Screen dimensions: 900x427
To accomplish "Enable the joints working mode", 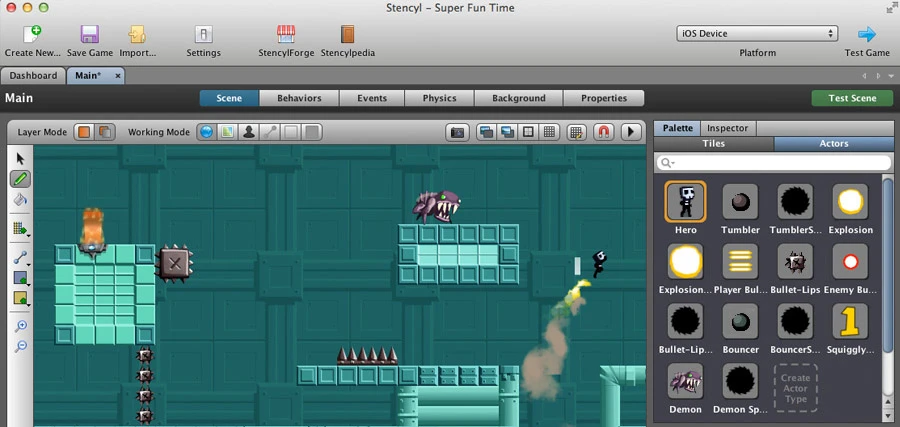I will (269, 132).
